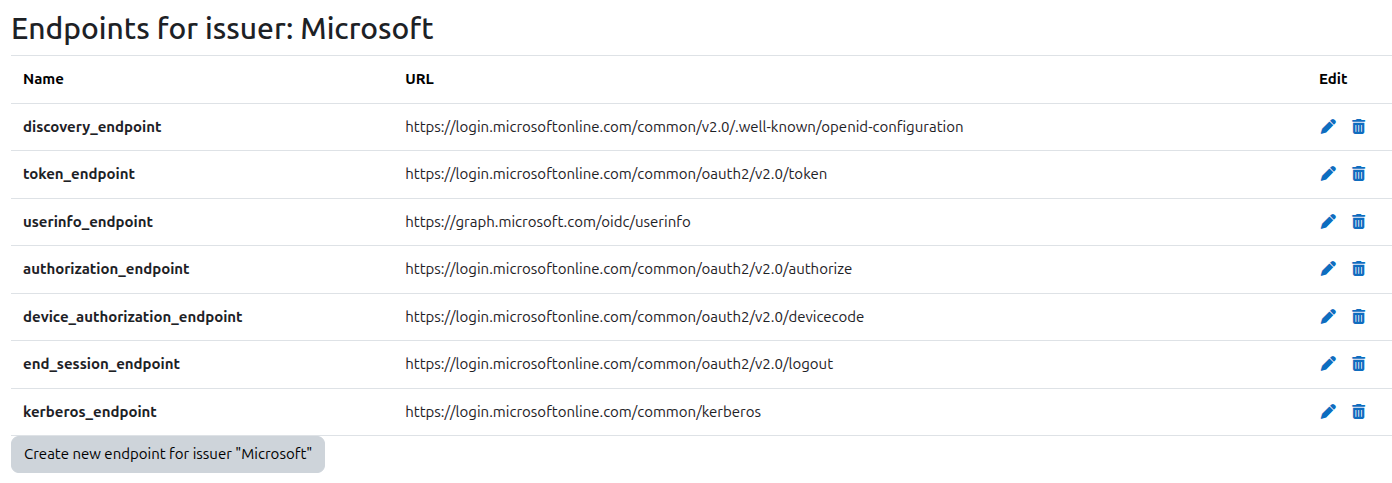Edit the end_session_endpoint entry
1392x483 pixels.
1328,363
